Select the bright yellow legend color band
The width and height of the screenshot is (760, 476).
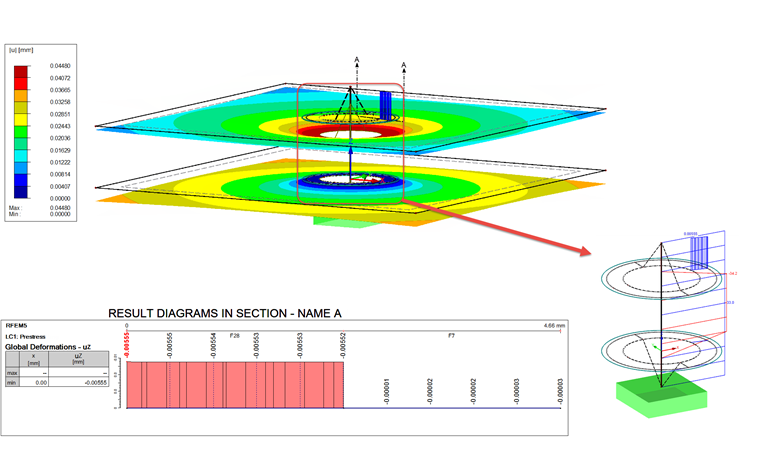[x=21, y=120]
